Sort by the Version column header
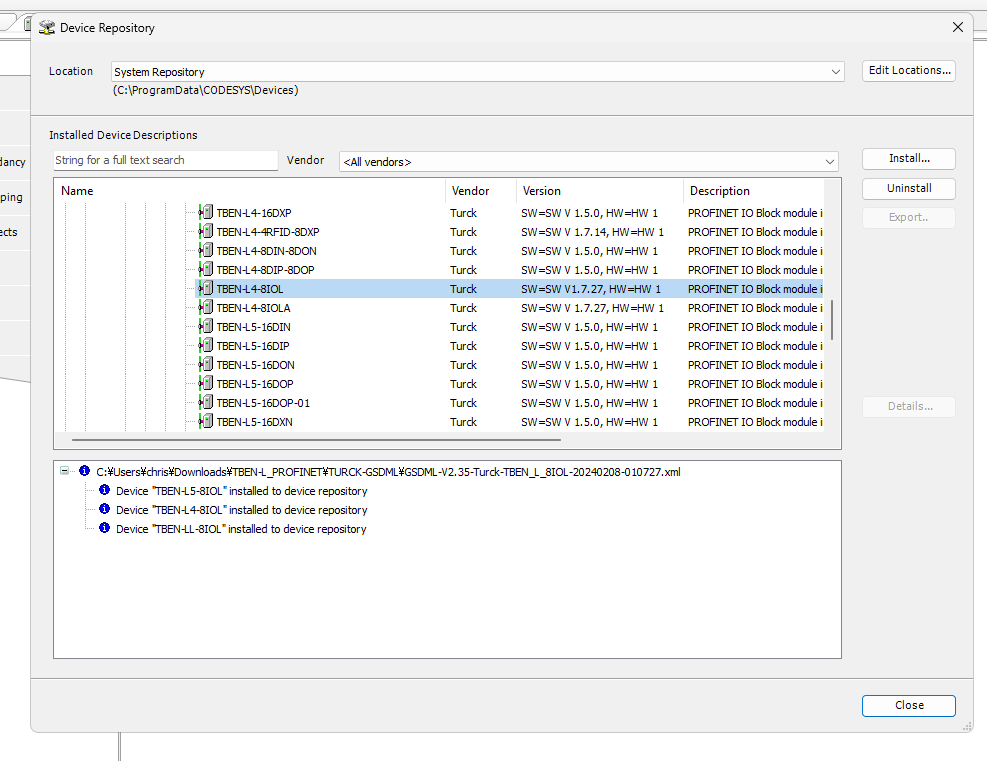987x761 pixels. click(600, 191)
